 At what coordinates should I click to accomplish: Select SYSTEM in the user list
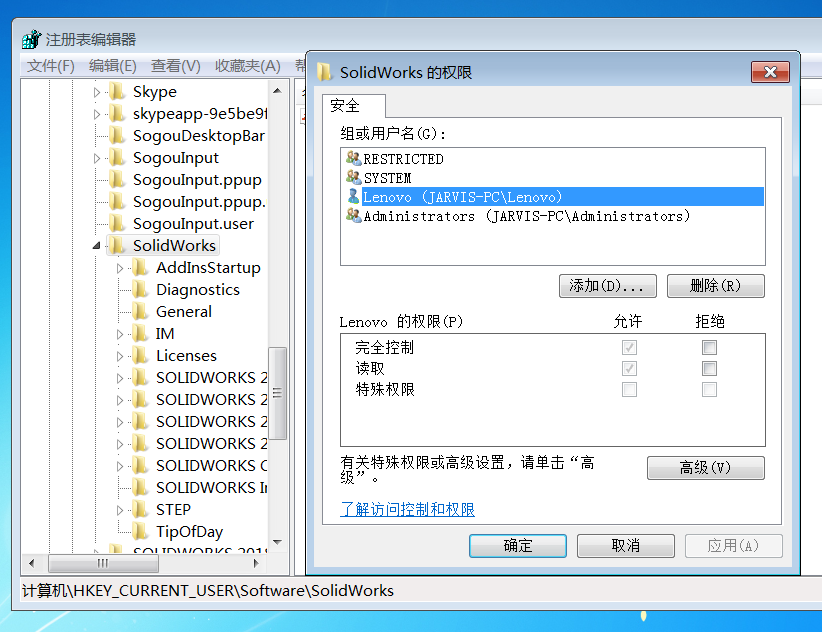click(387, 178)
